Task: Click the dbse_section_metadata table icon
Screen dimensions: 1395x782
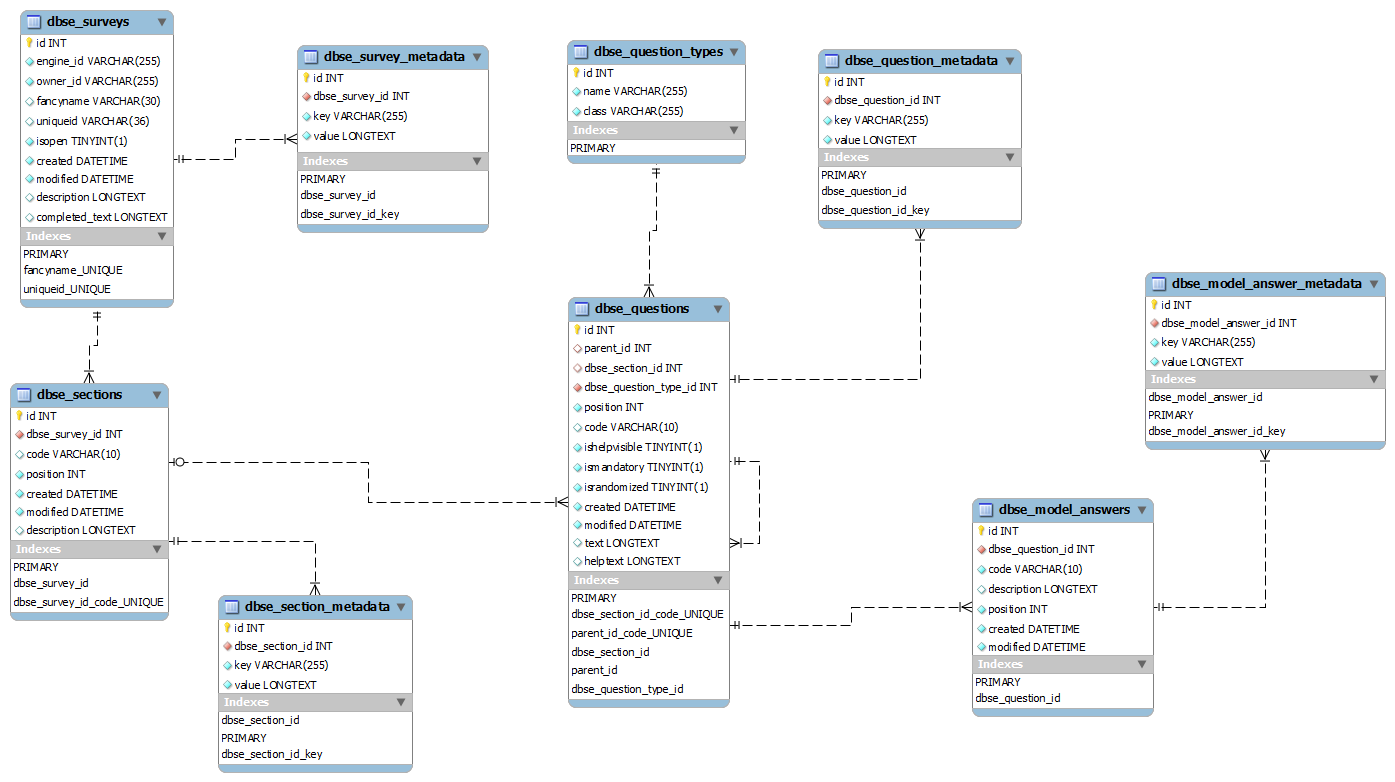Action: pos(232,606)
